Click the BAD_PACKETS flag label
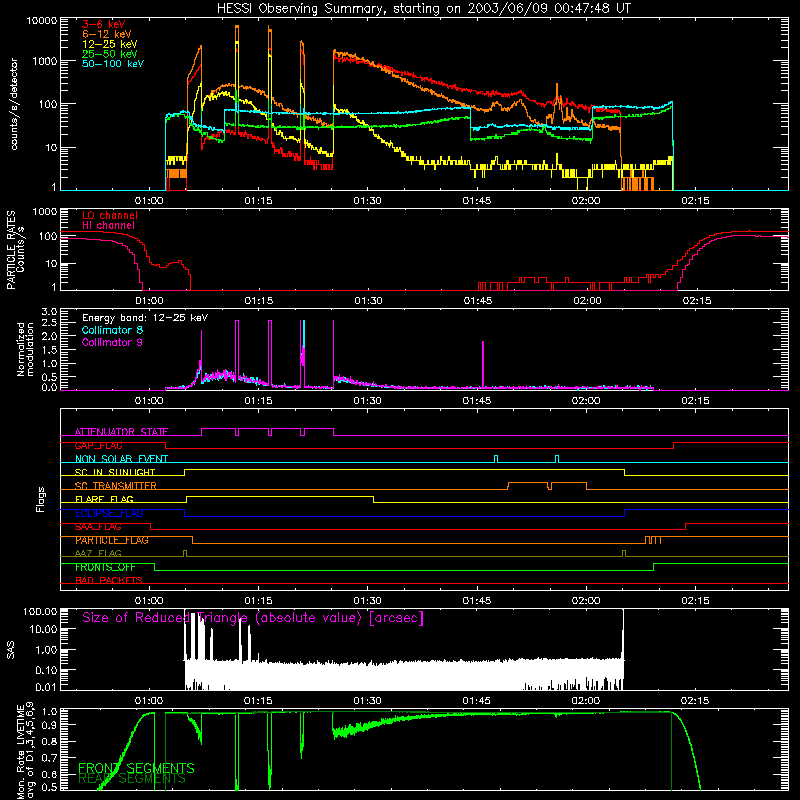The height and width of the screenshot is (800, 800). pyautogui.click(x=109, y=580)
